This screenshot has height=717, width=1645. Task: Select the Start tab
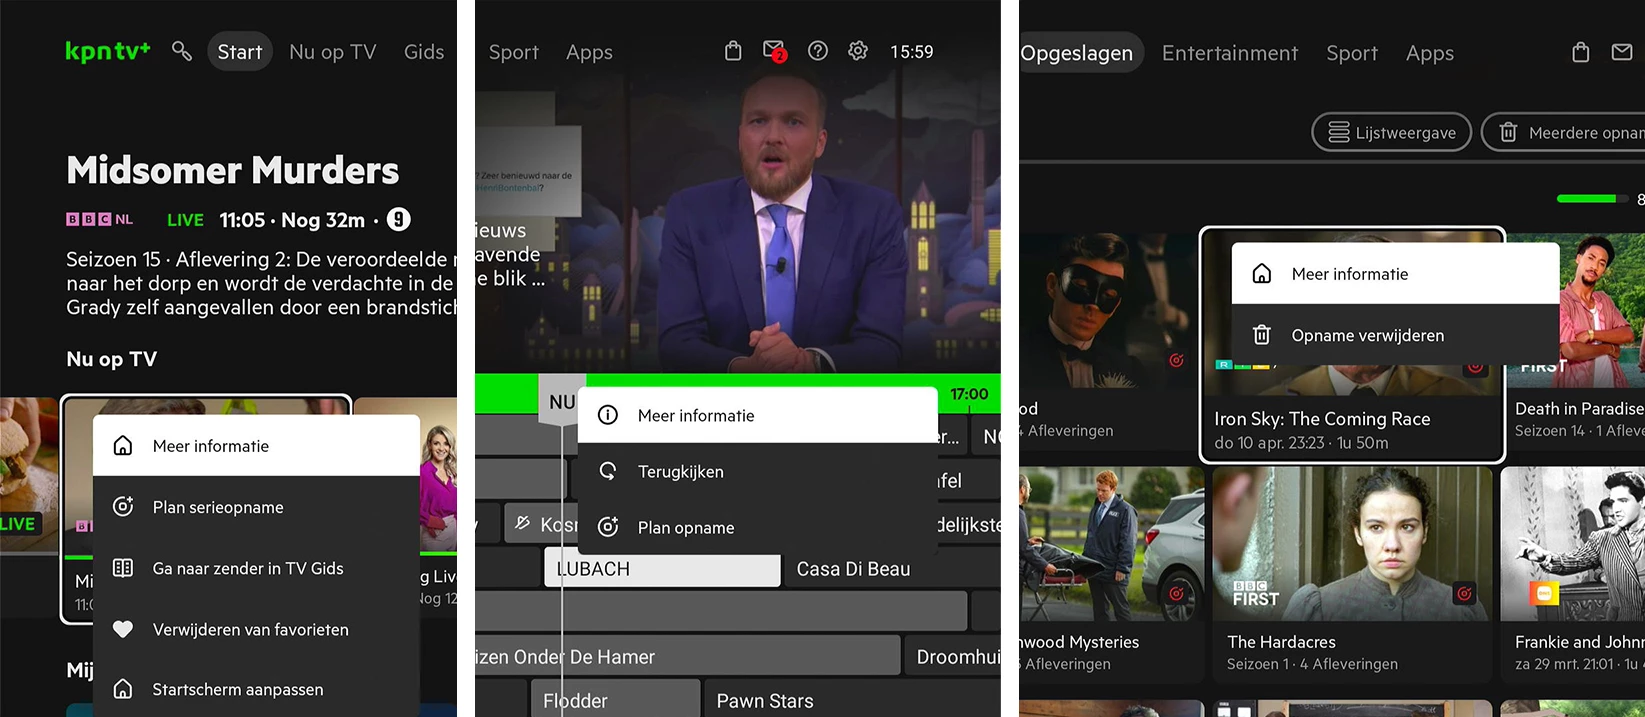tap(240, 52)
